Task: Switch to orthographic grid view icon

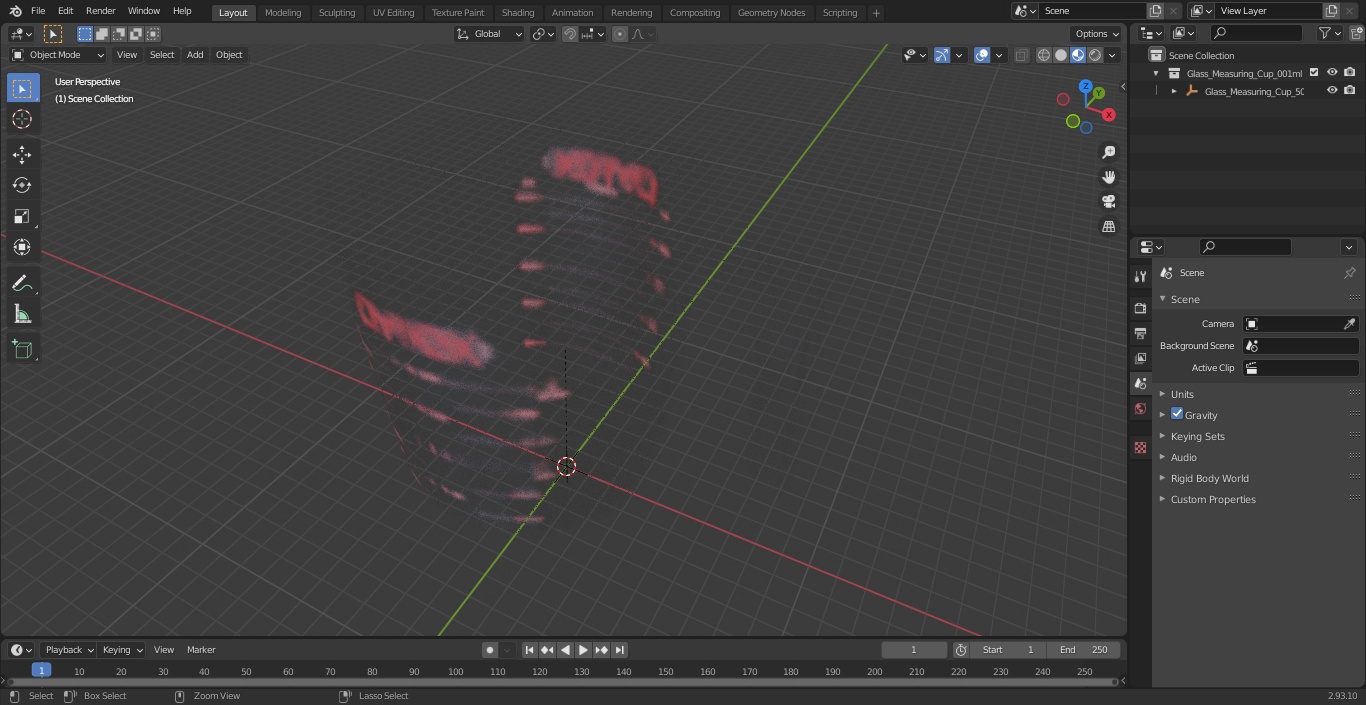Action: click(1109, 226)
